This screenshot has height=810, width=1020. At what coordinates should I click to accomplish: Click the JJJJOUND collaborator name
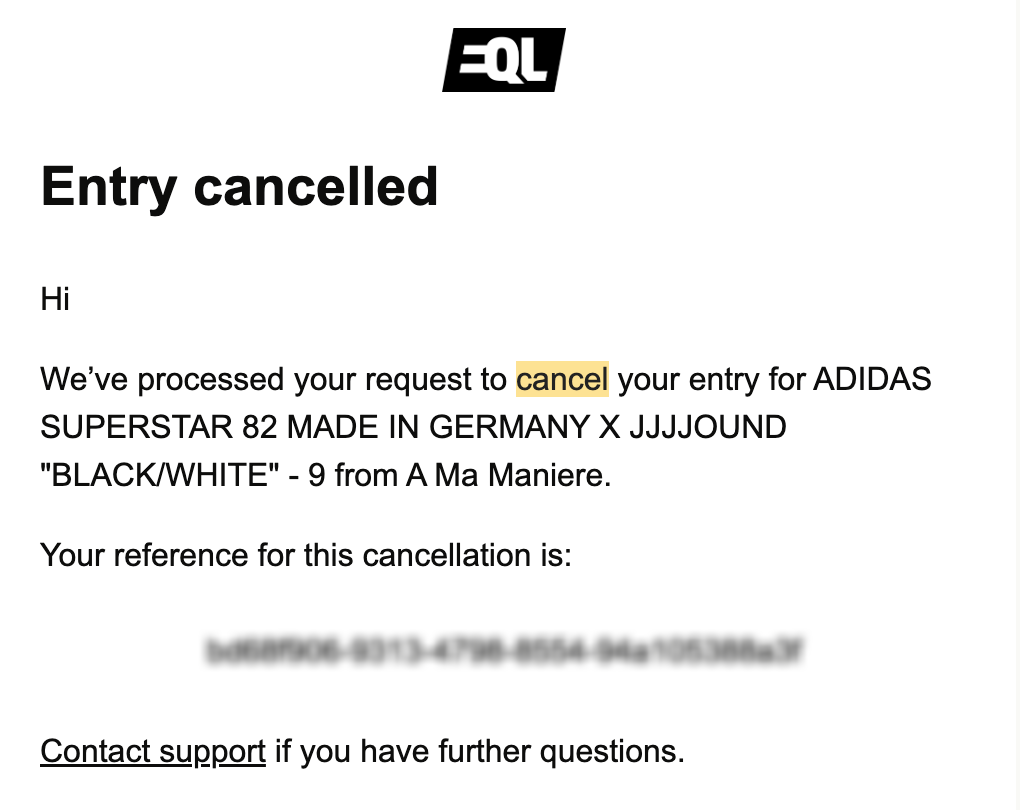pos(708,427)
